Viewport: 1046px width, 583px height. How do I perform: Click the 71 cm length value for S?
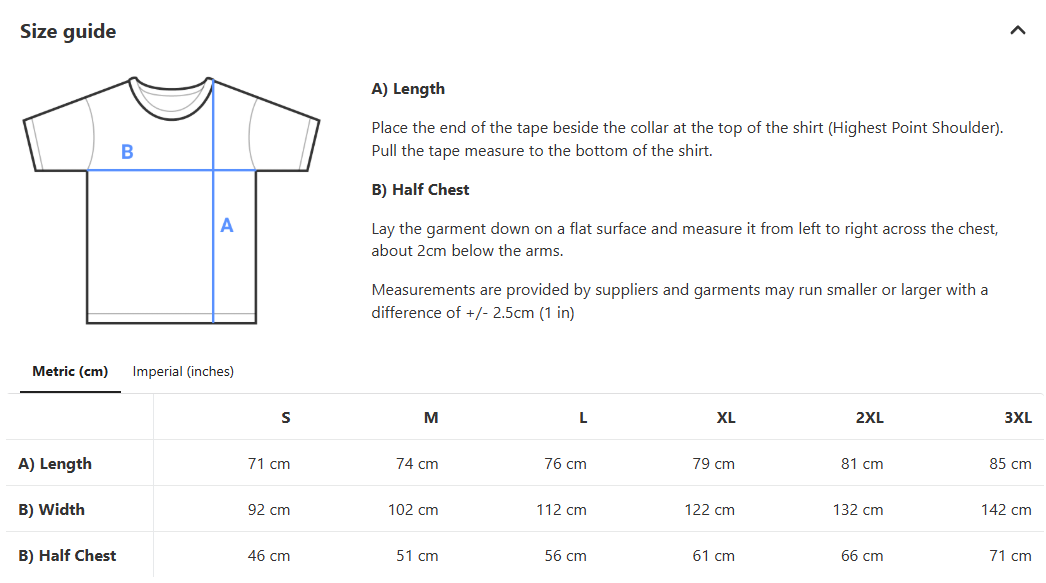pyautogui.click(x=269, y=464)
